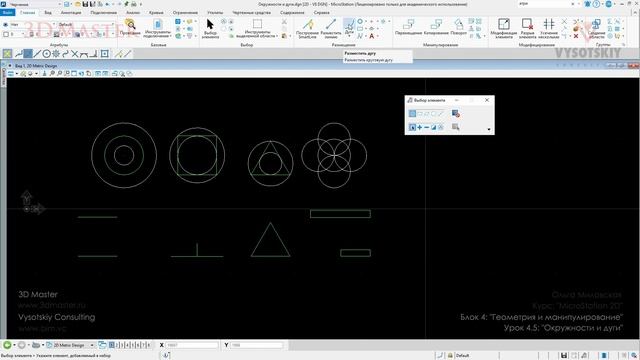Choose Разместить дугу from popup

(x=360, y=53)
